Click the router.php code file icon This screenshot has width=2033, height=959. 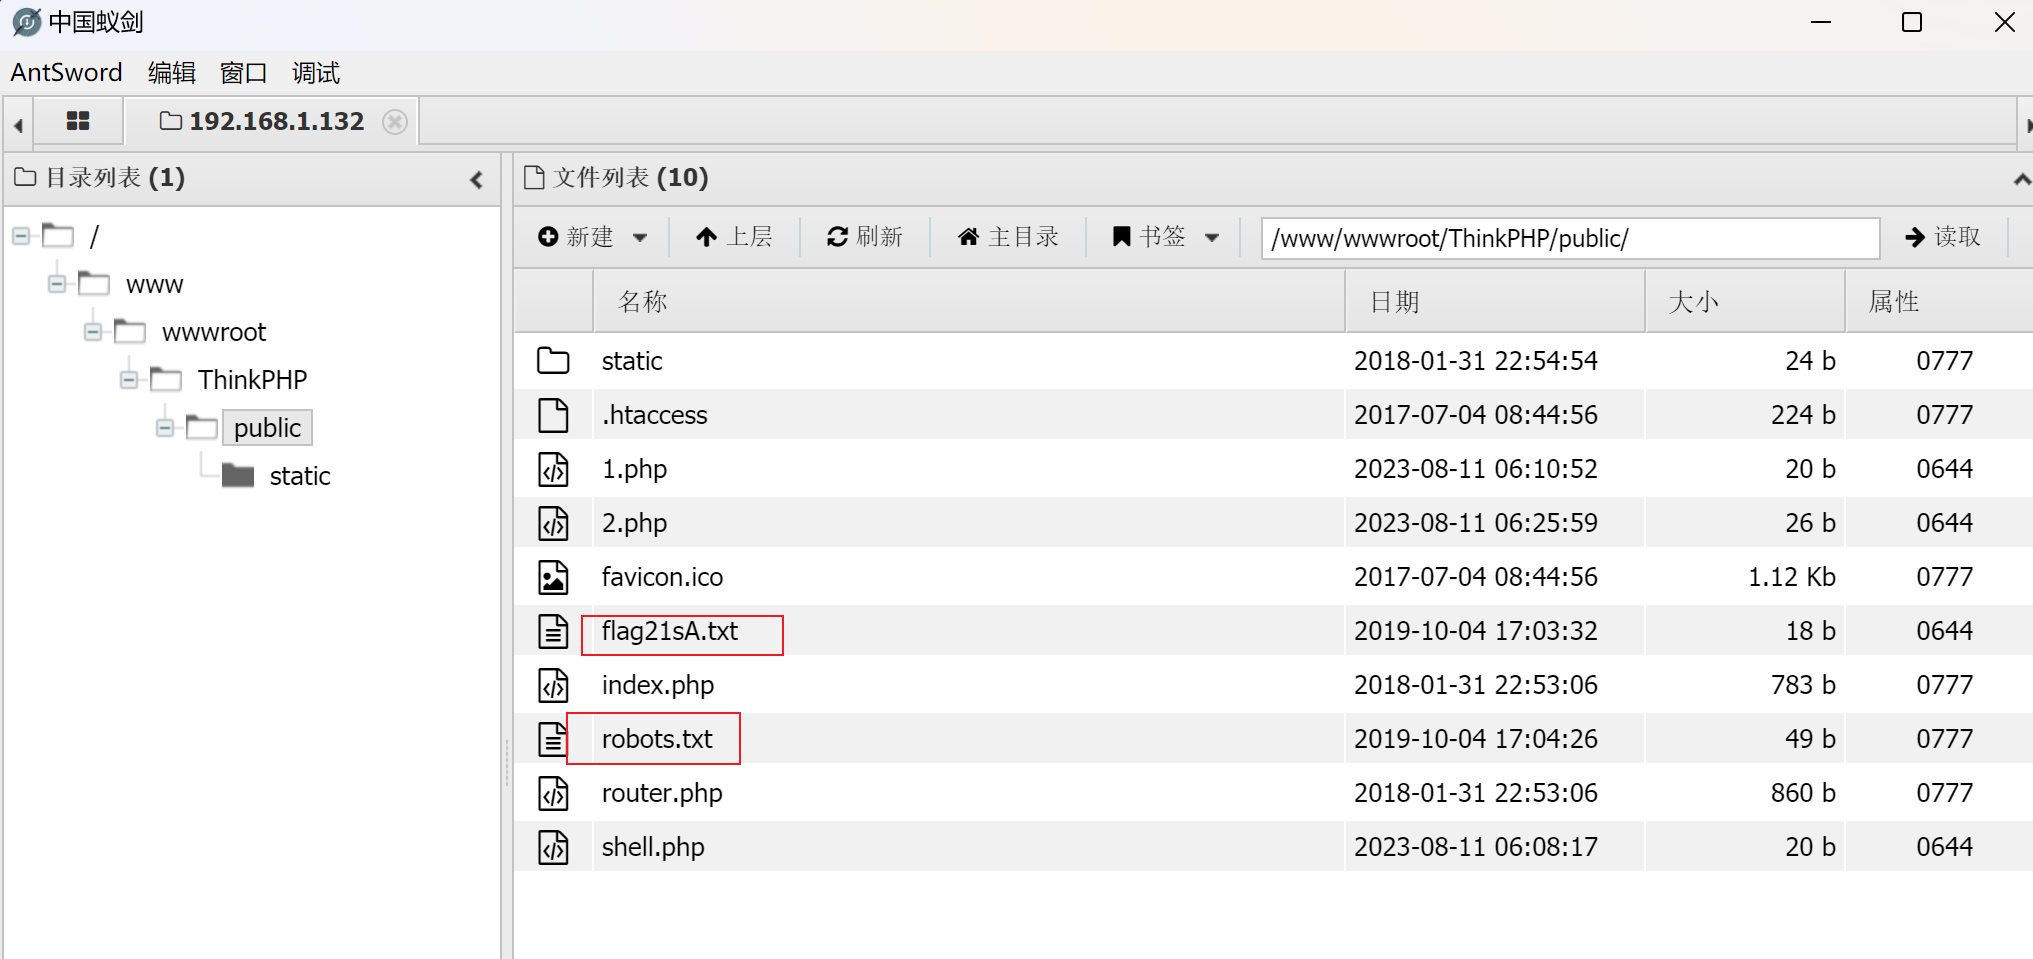click(553, 793)
